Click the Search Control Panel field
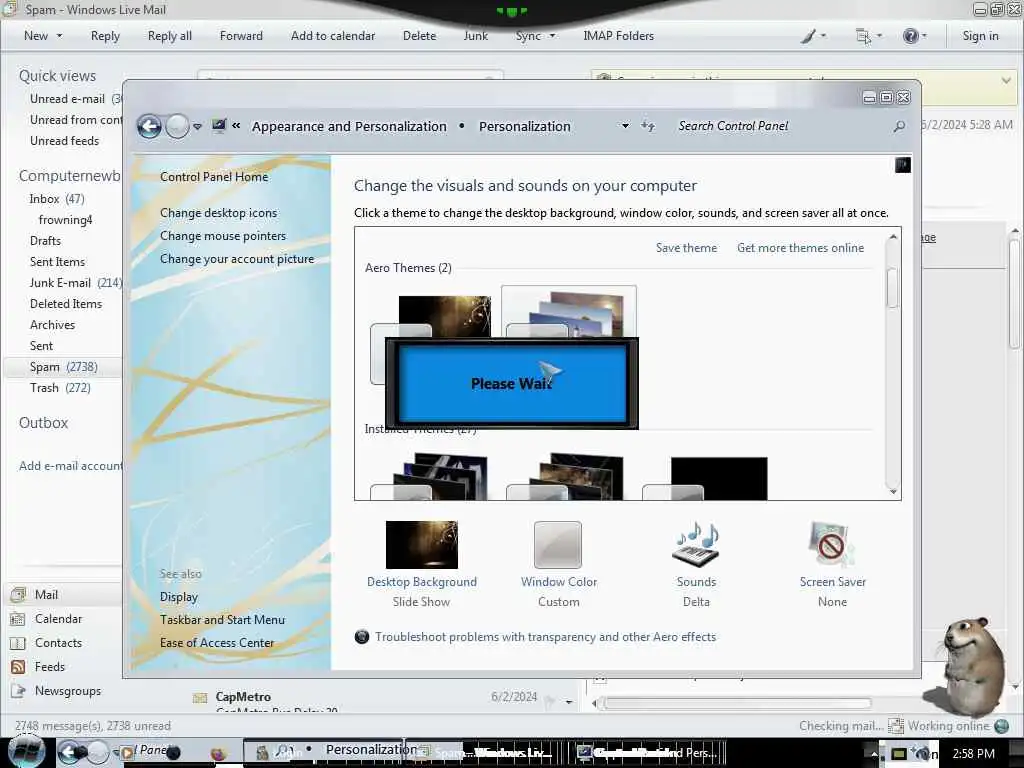1024x768 pixels. (x=782, y=126)
